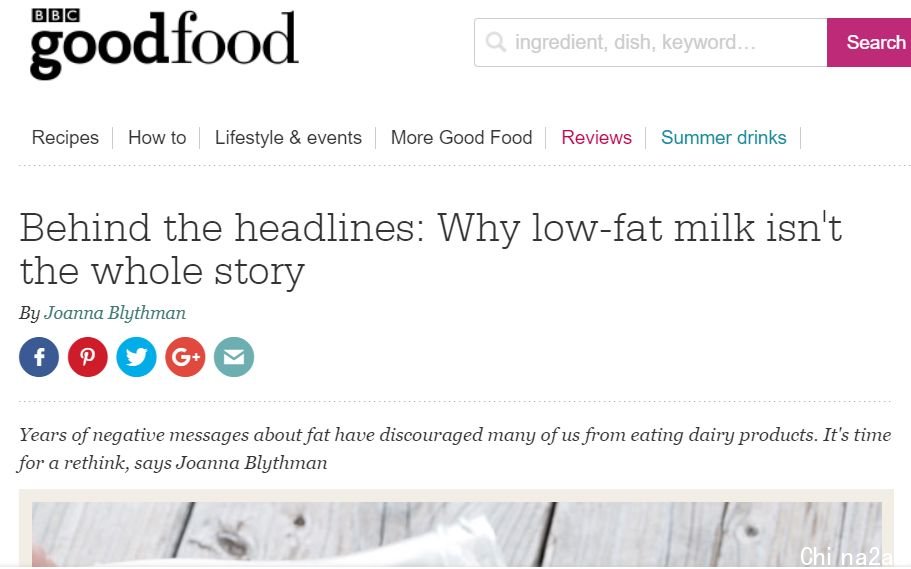
Task: Open Summer drinks section
Action: click(x=723, y=138)
